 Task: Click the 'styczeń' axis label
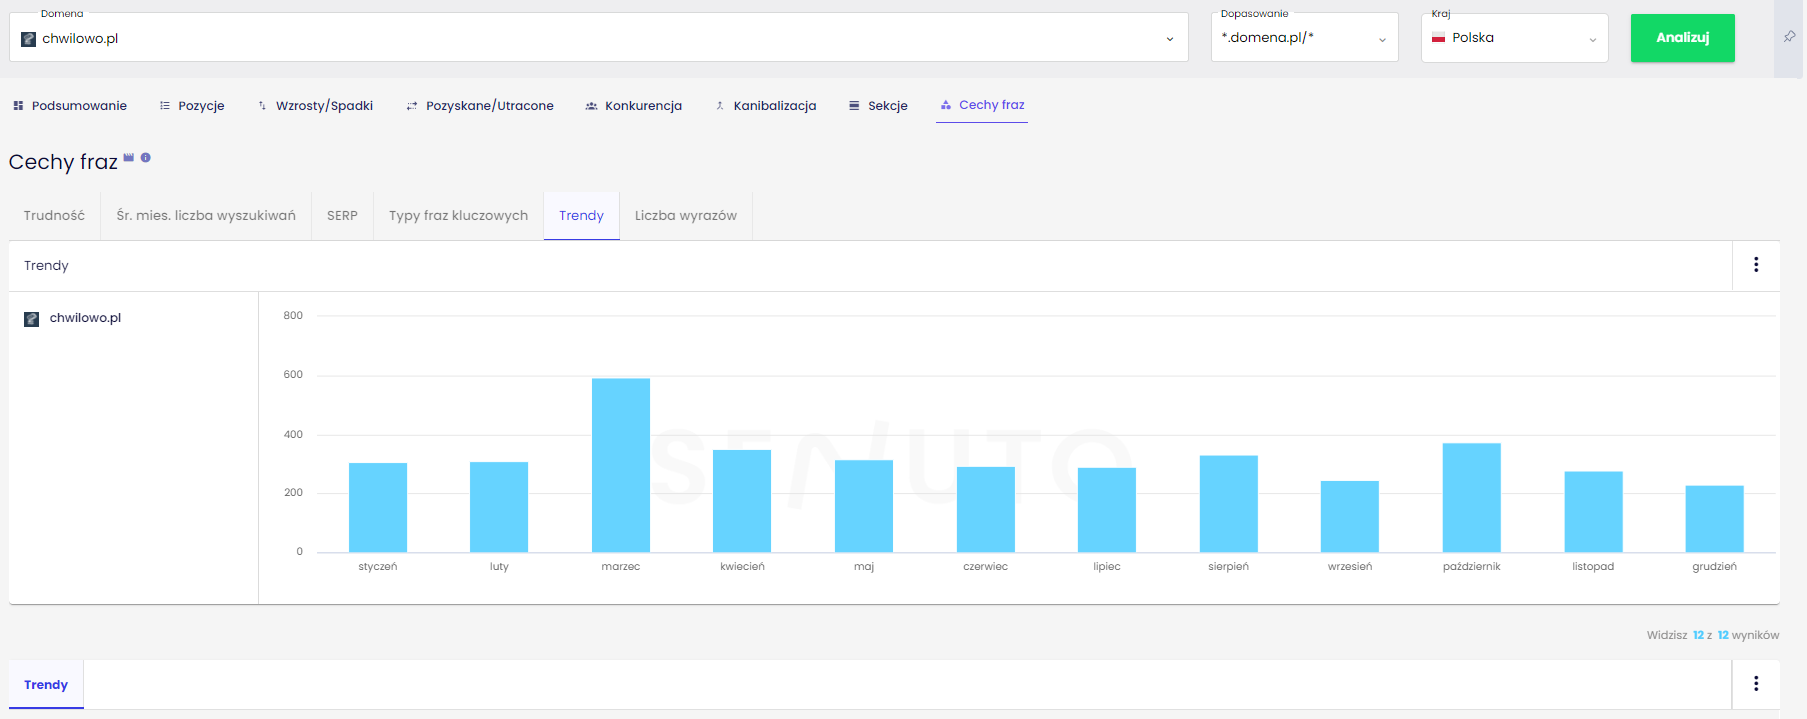pyautogui.click(x=378, y=567)
